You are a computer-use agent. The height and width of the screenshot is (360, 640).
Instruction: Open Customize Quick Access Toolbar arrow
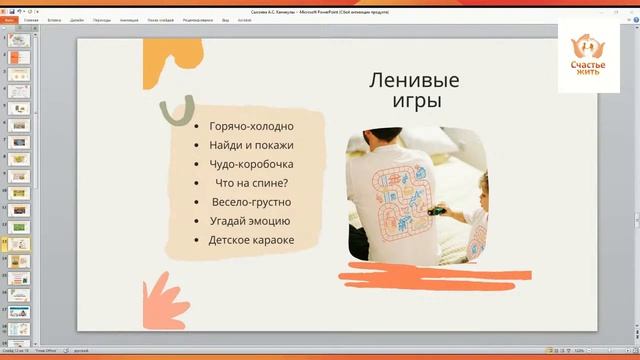point(37,12)
